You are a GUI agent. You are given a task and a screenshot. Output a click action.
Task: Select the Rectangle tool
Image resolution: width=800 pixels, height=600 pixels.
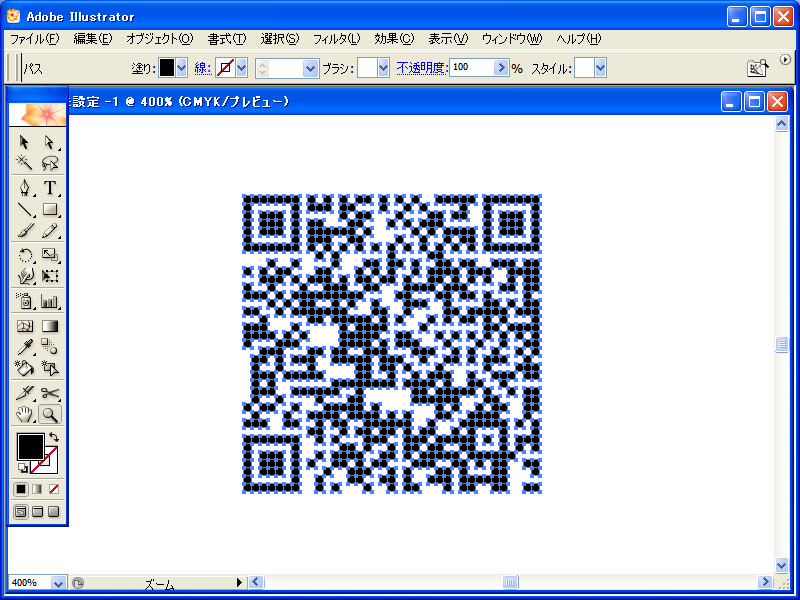pos(49,209)
